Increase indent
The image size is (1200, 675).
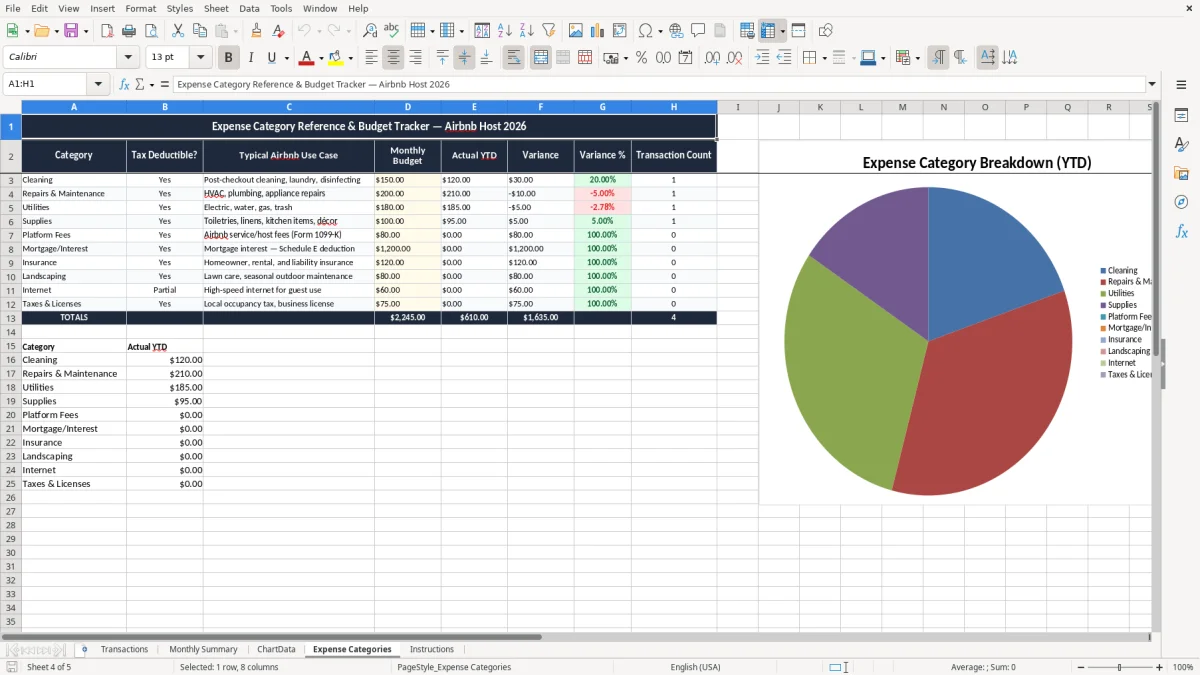762,58
